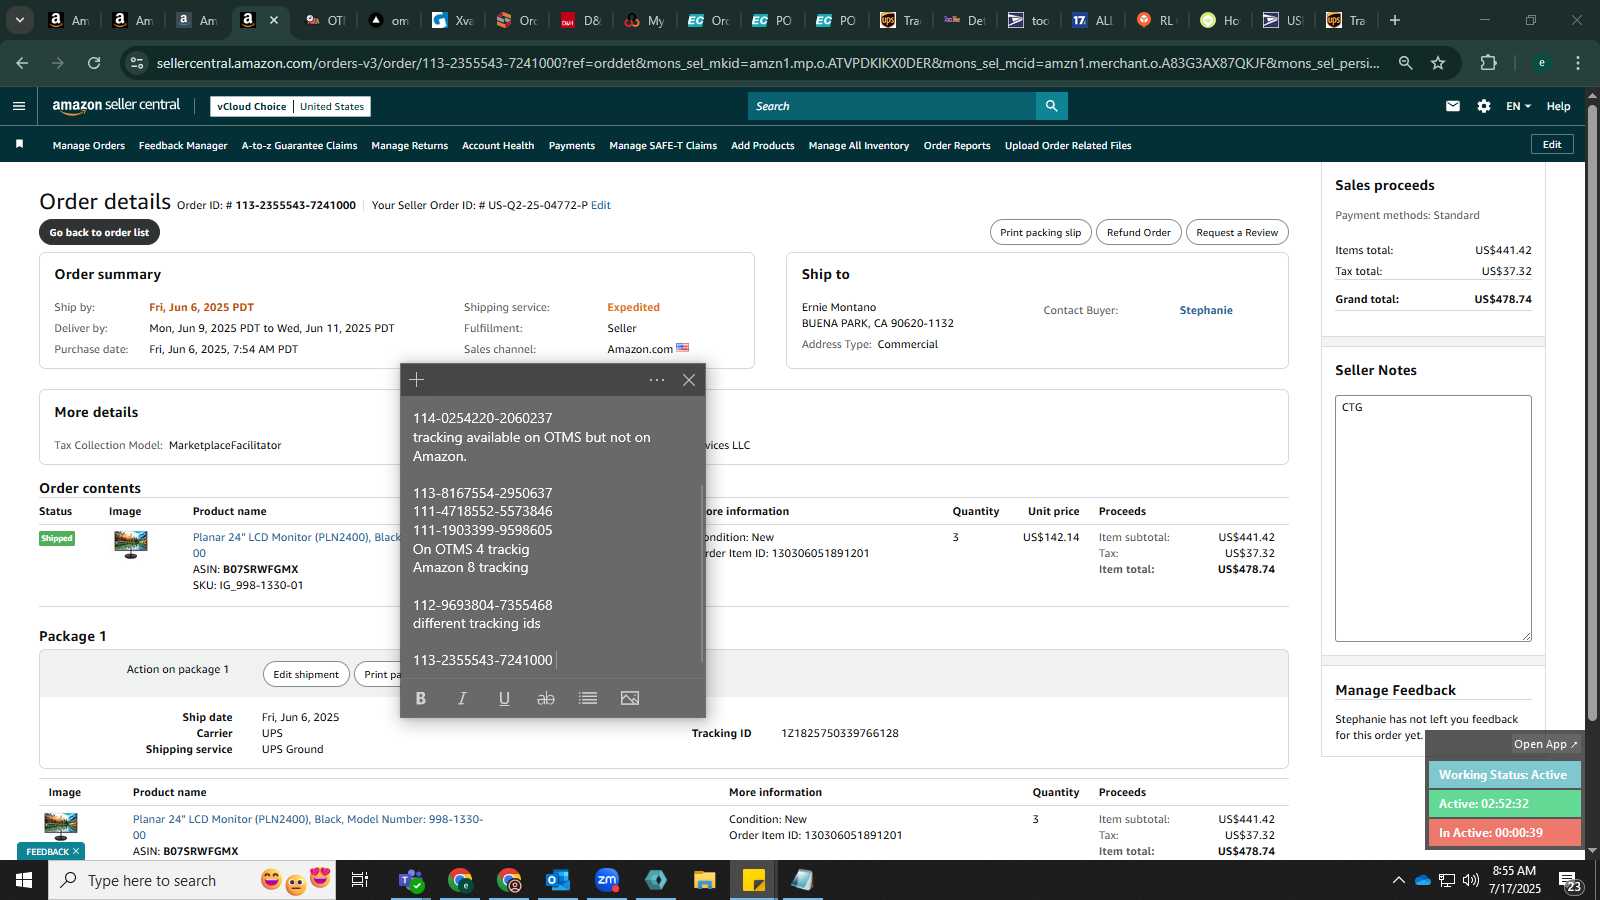Go to Account Health
The height and width of the screenshot is (900, 1600).
point(498,145)
